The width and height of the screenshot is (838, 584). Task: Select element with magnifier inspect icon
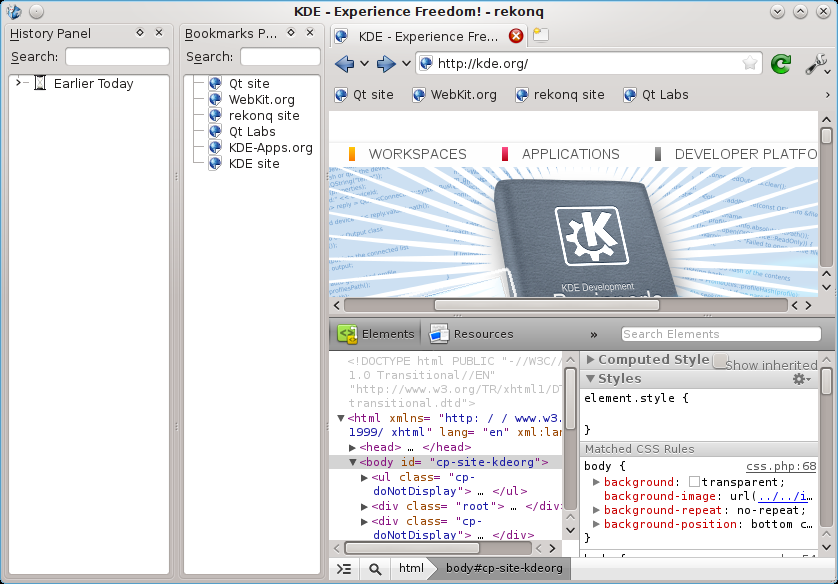coord(375,569)
